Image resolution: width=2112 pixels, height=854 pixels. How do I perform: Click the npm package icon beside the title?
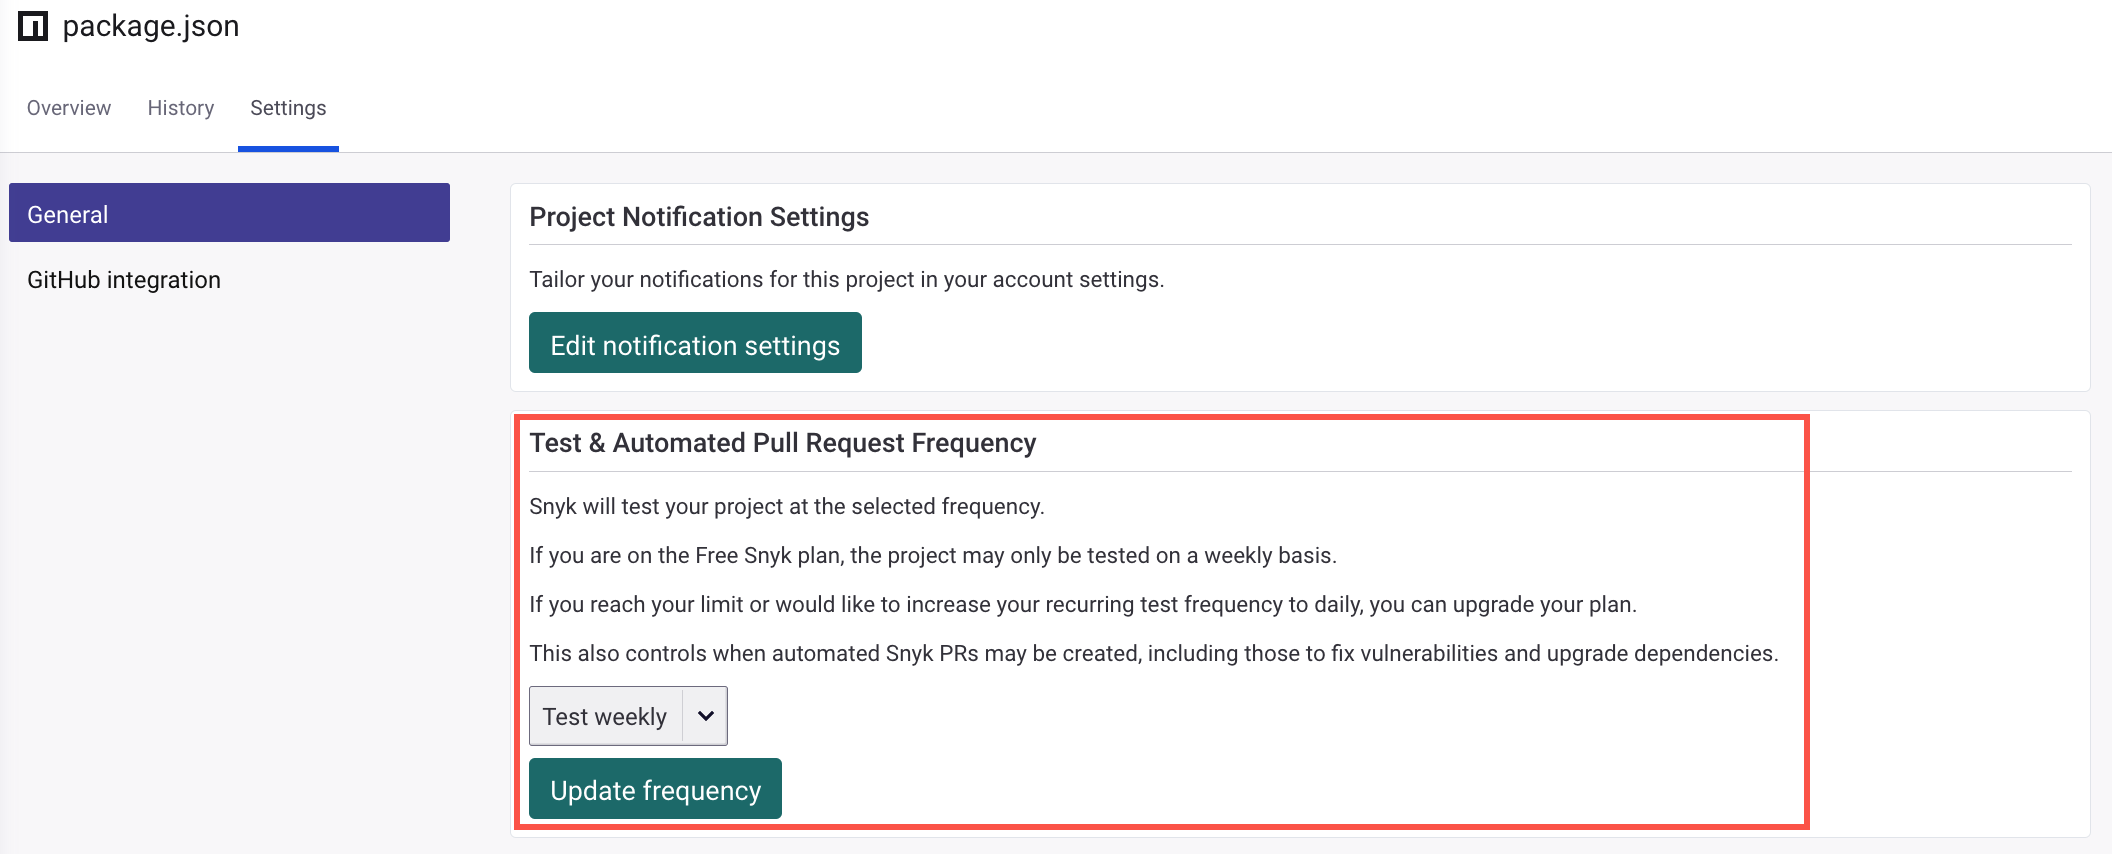pyautogui.click(x=33, y=26)
